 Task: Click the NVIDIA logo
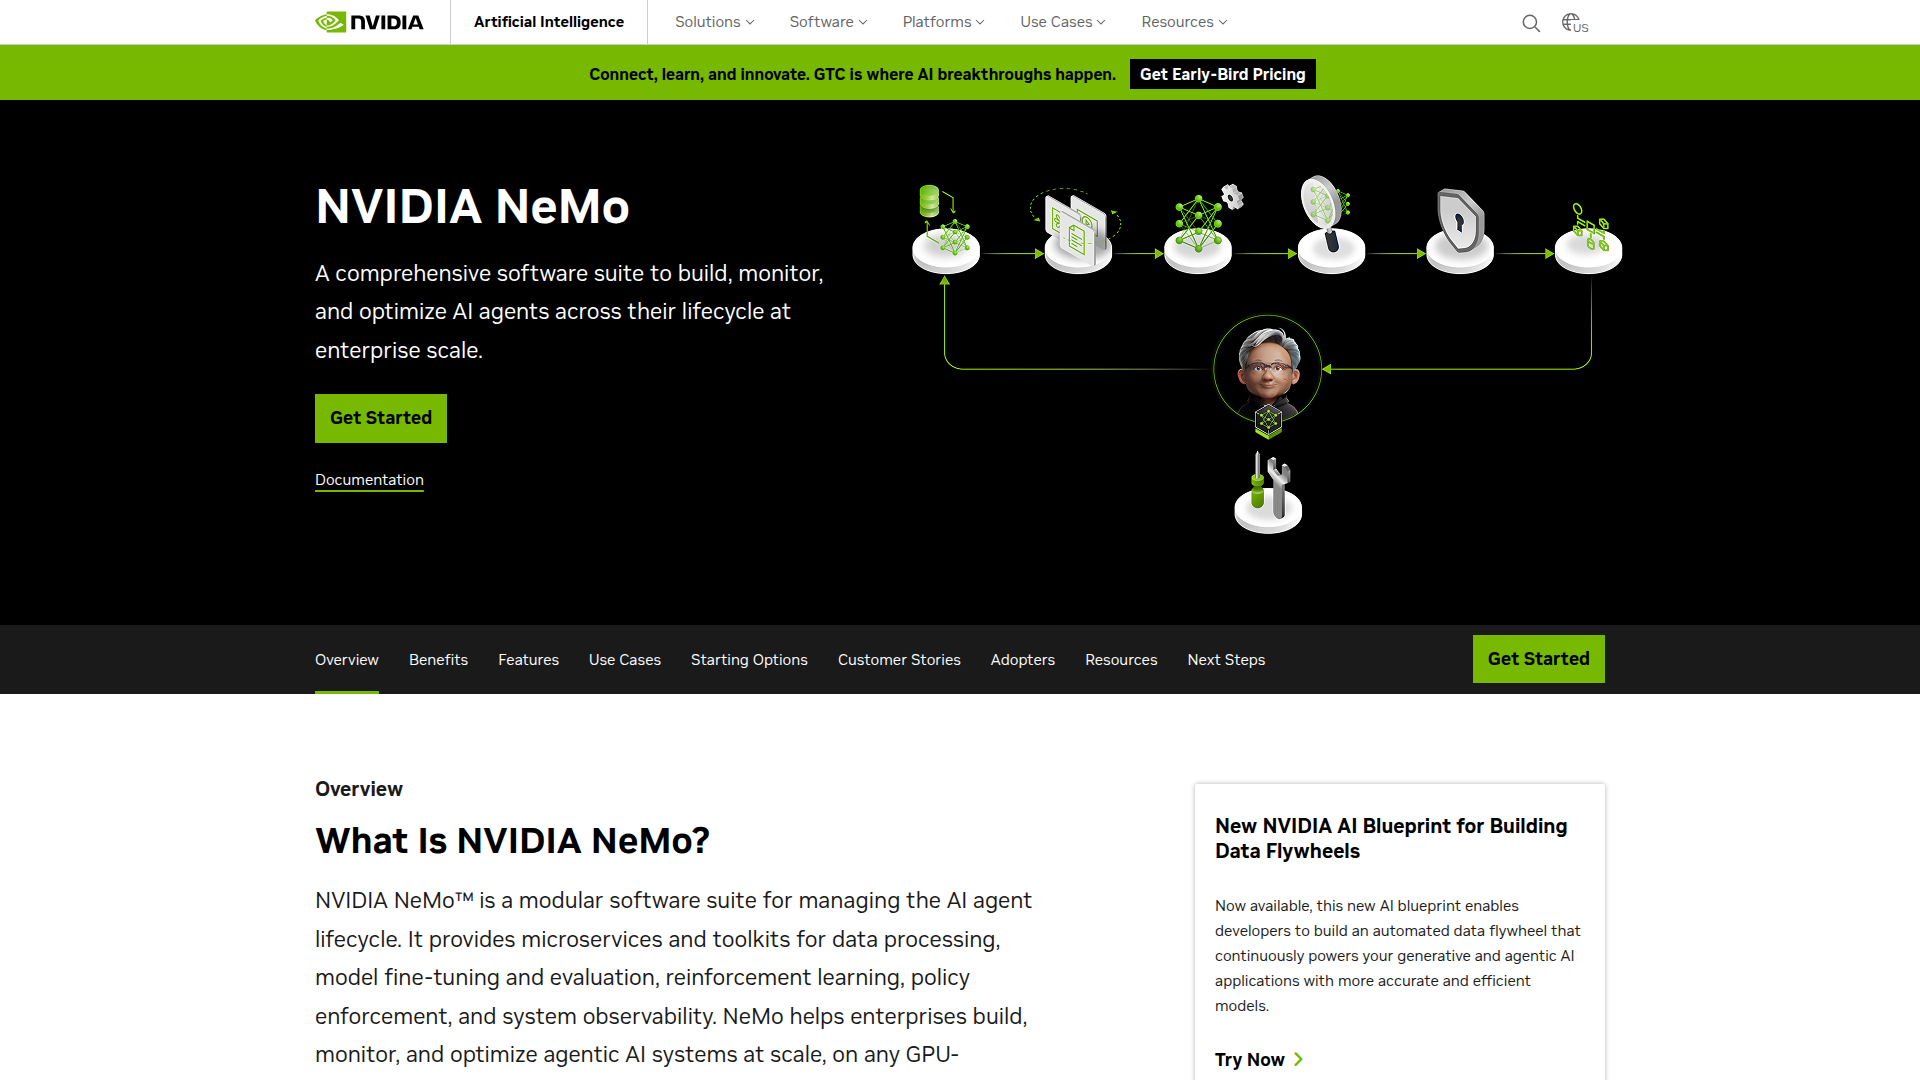pos(369,21)
